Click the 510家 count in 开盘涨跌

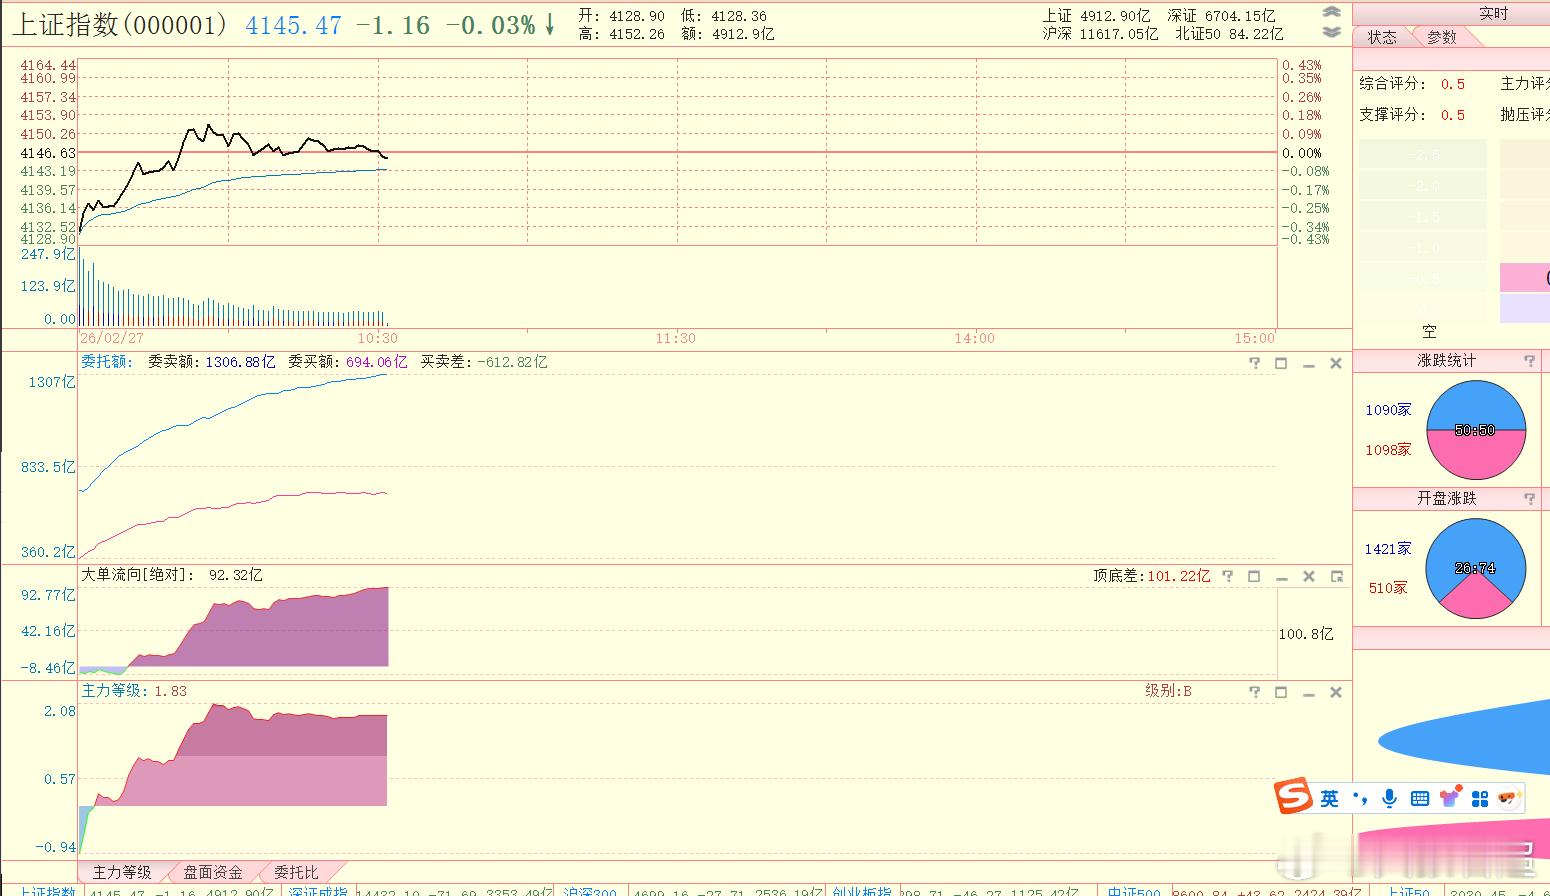click(x=1388, y=588)
